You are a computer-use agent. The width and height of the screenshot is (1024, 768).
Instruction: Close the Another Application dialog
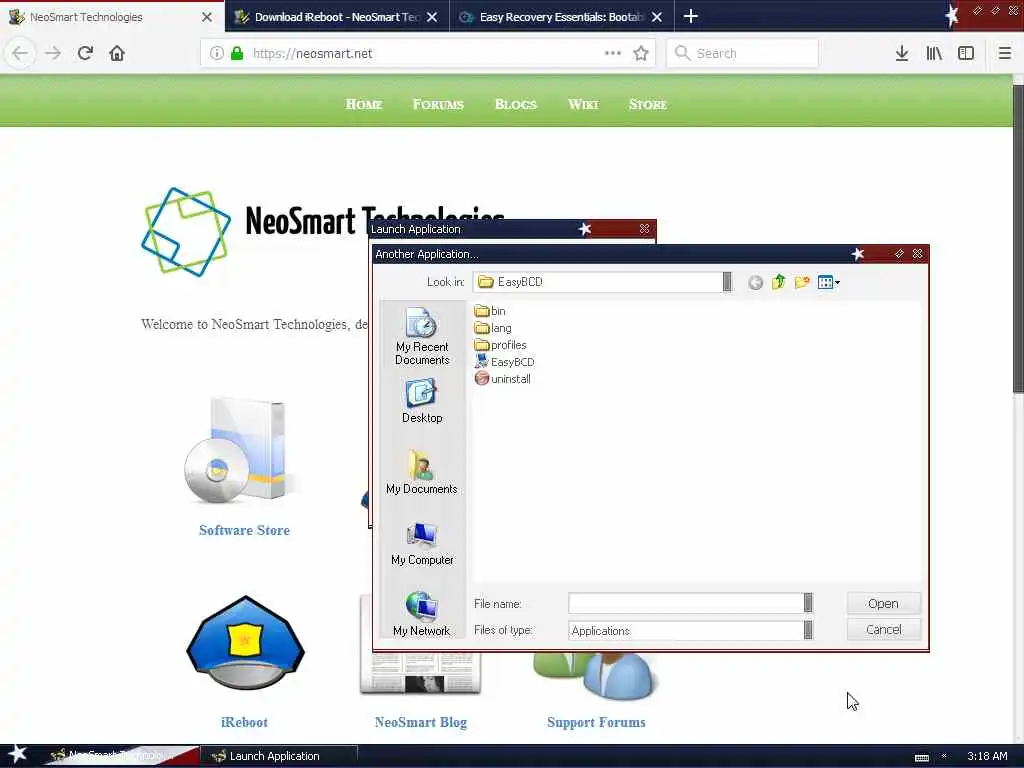pos(917,253)
